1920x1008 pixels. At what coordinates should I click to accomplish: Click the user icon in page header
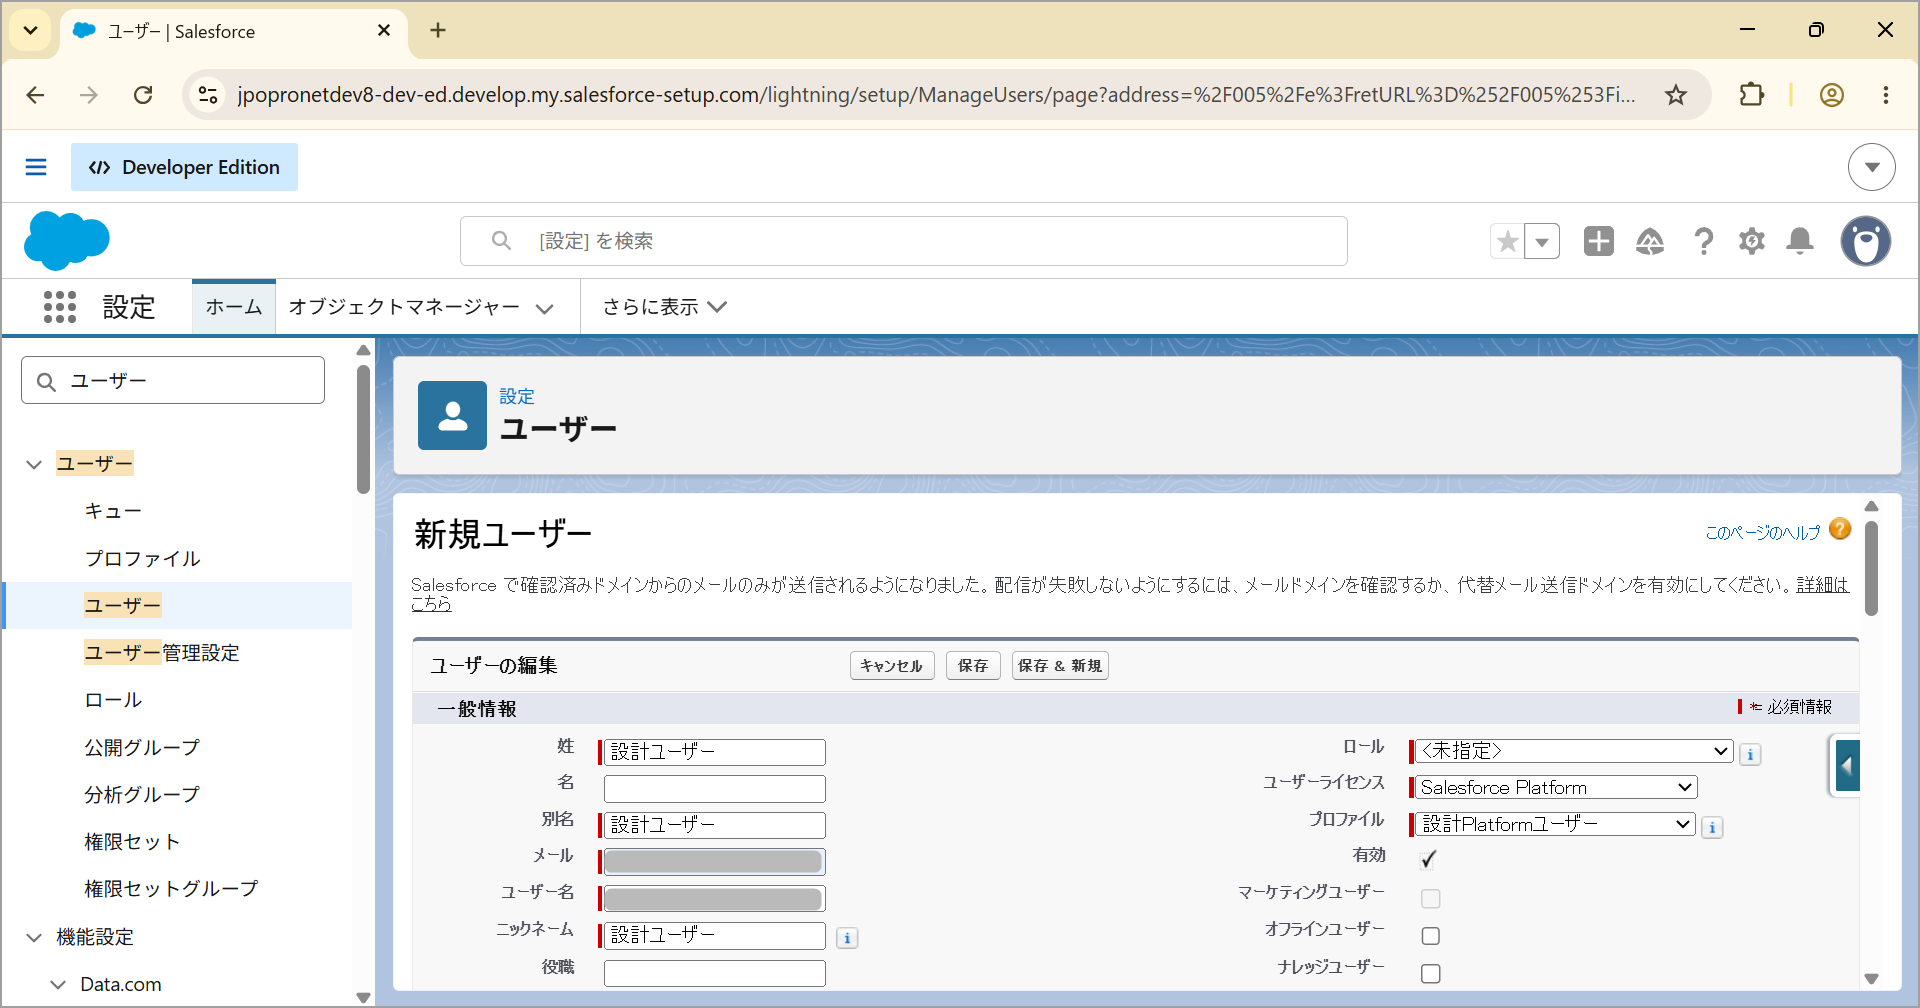coord(452,415)
